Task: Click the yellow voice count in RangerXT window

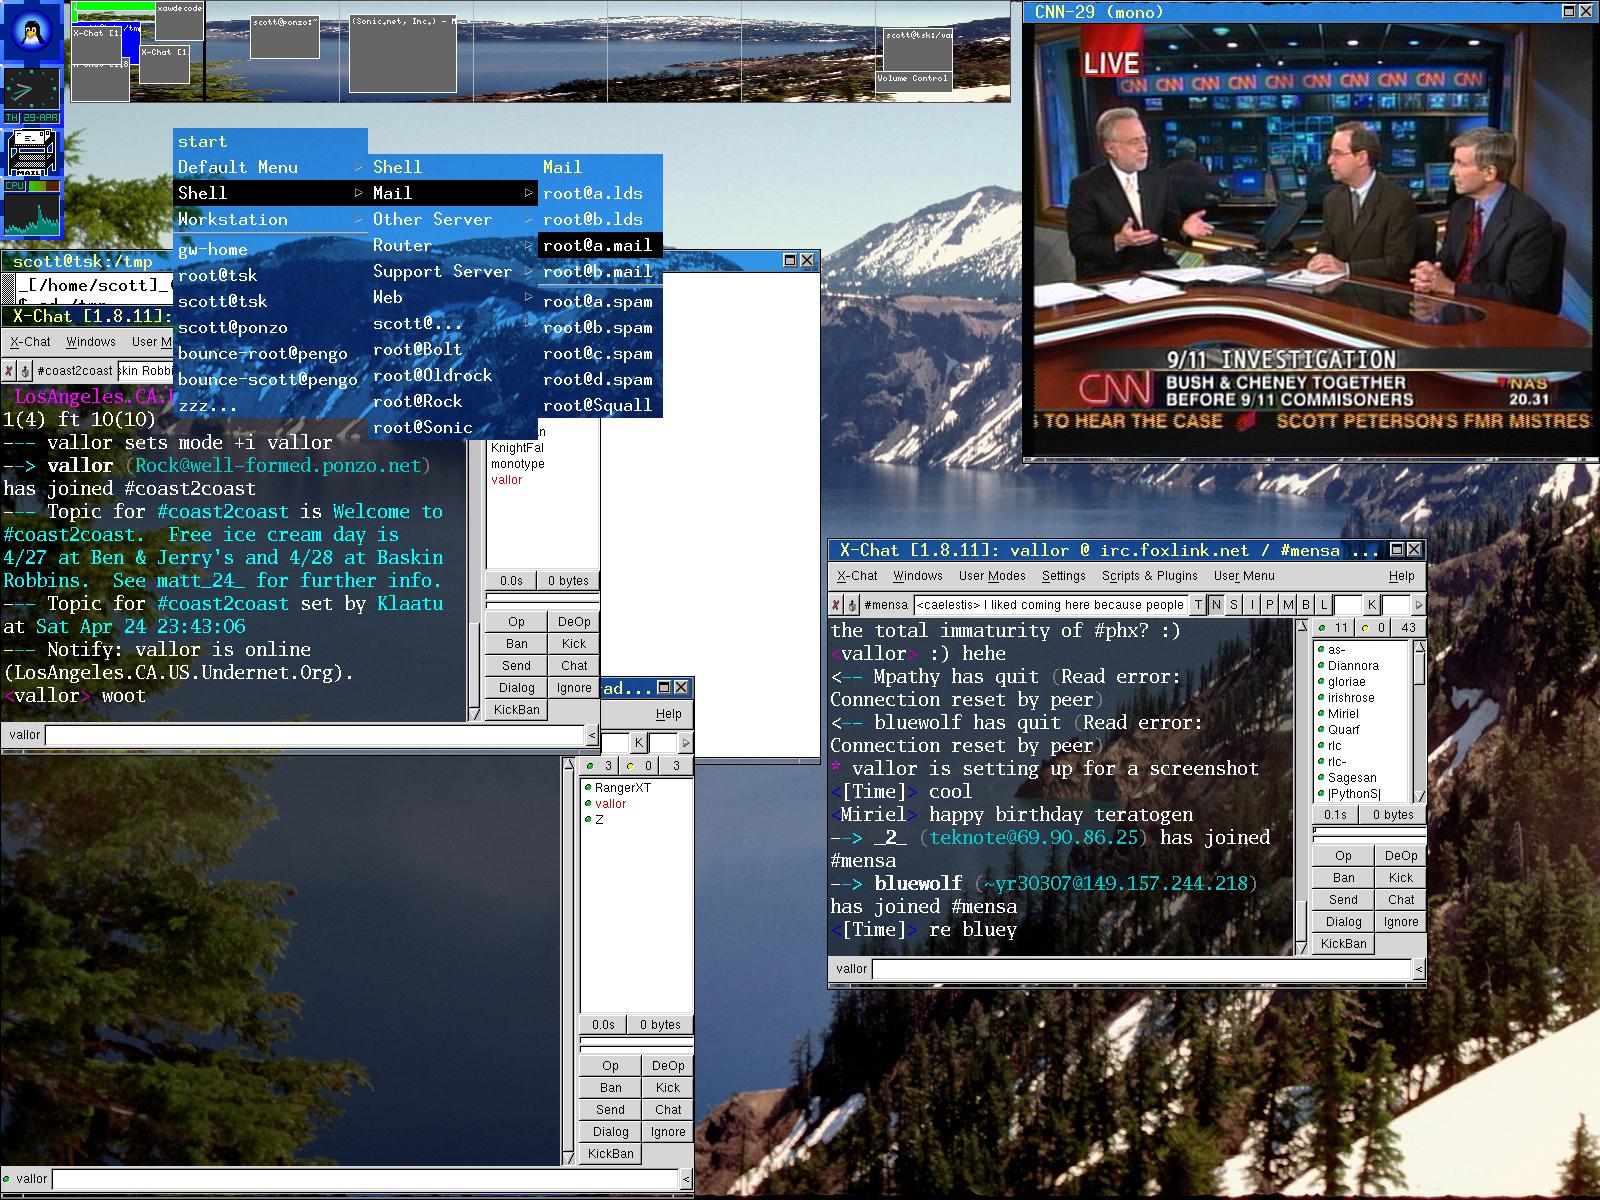Action: [639, 766]
